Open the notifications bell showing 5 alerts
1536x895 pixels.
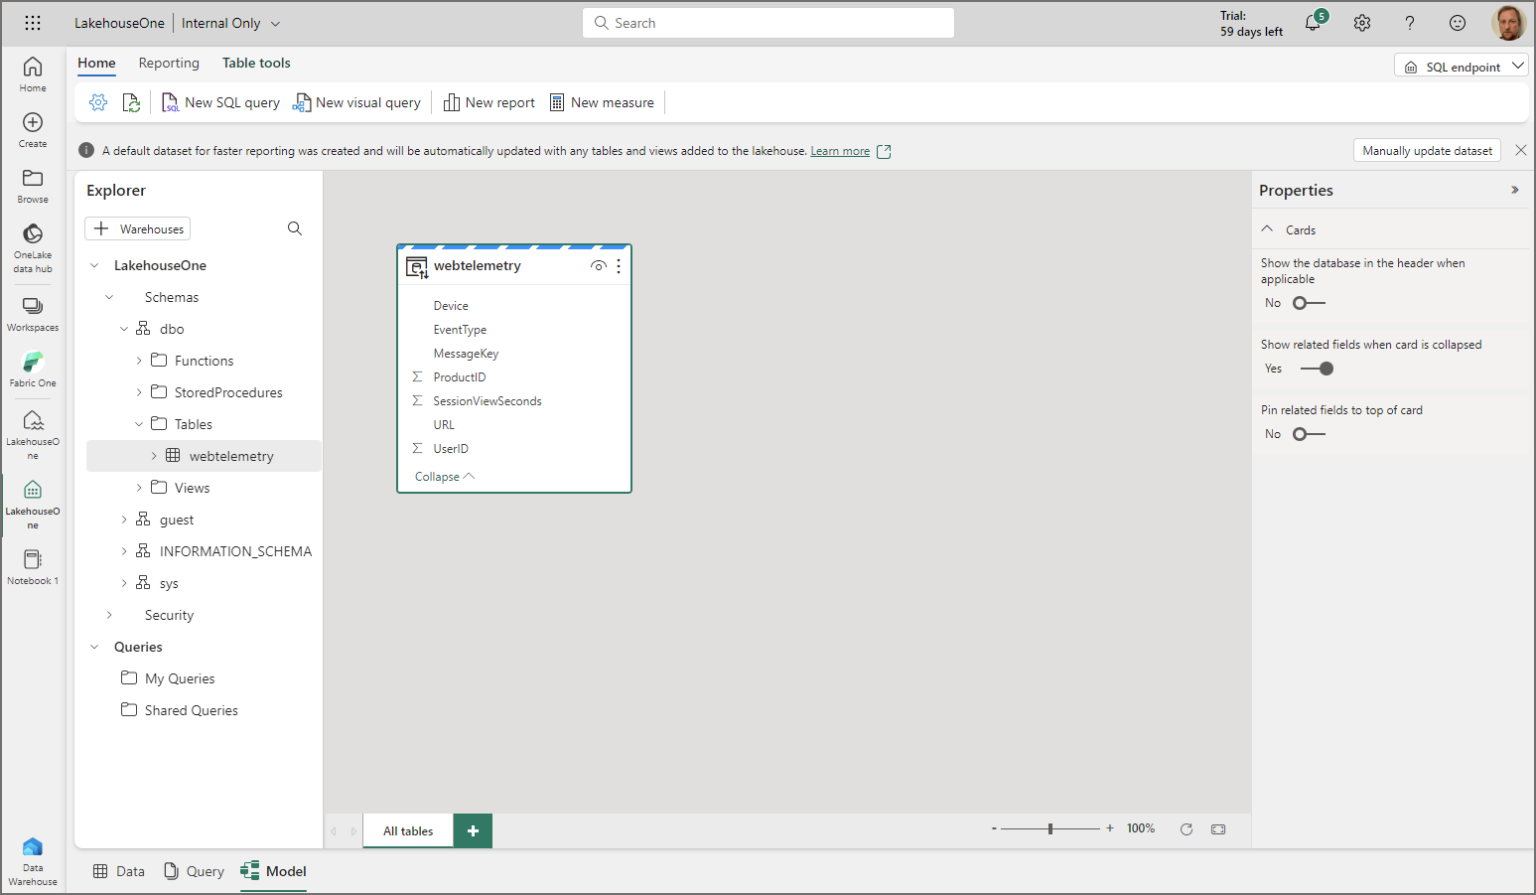tap(1313, 22)
